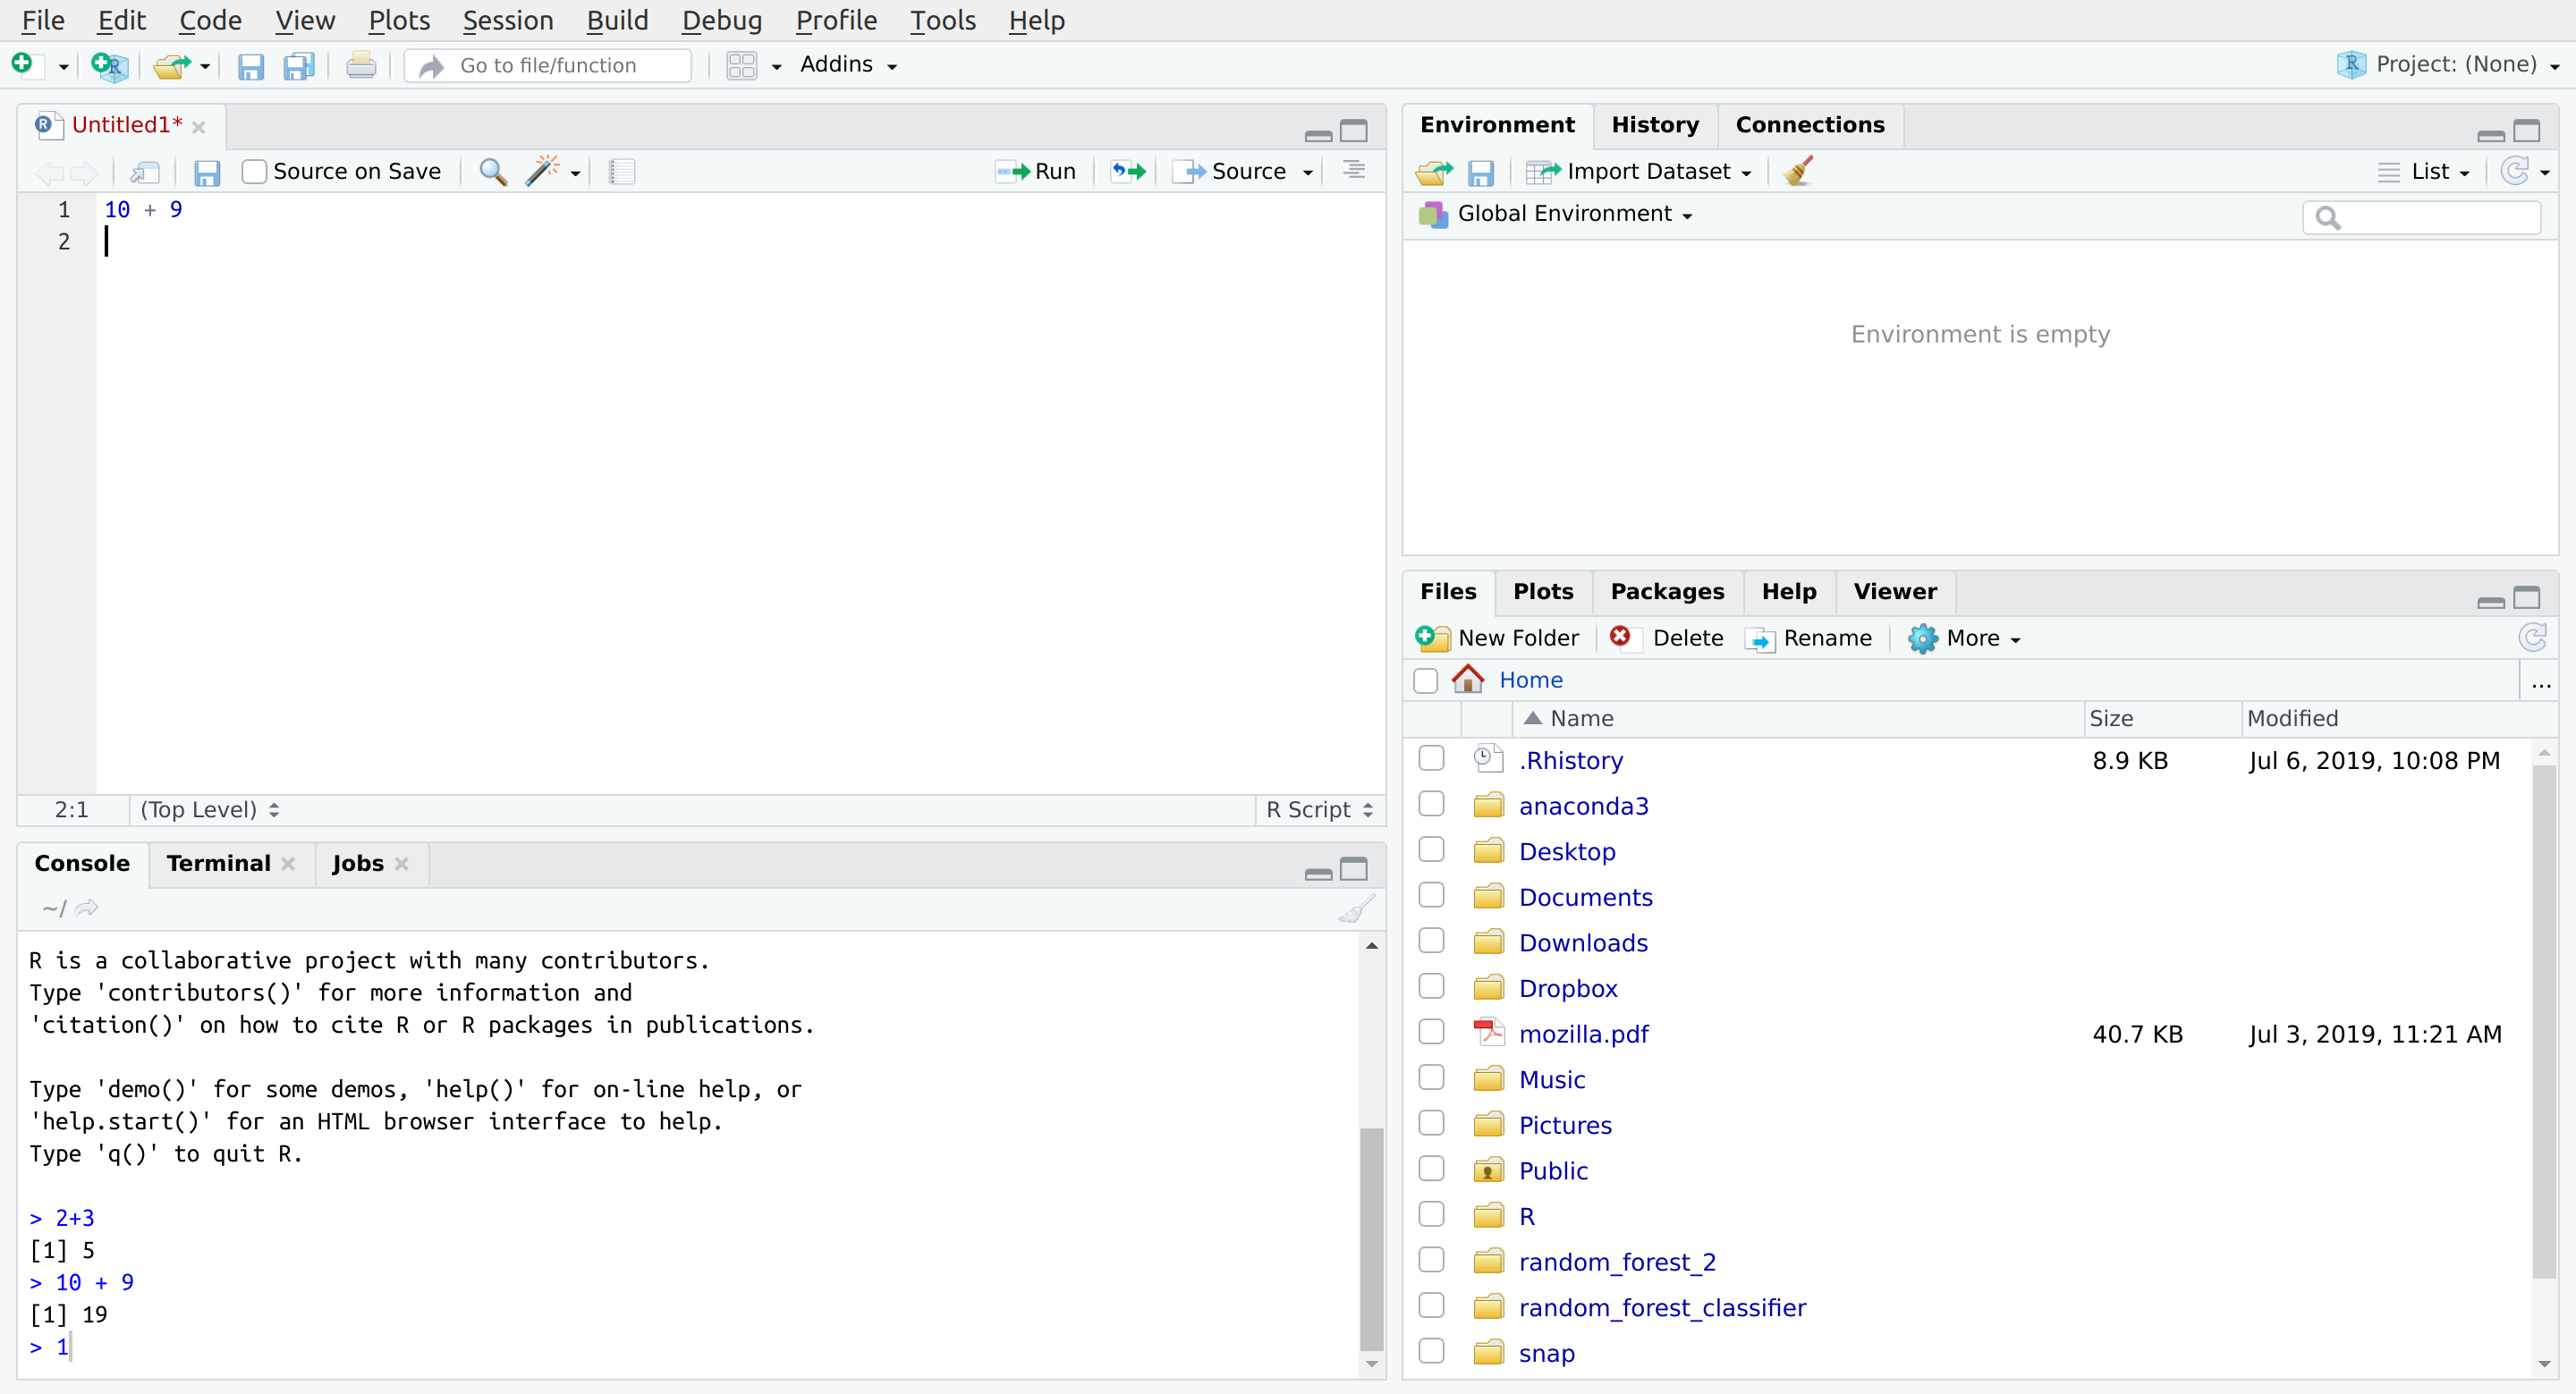
Task: Open the Tools menu
Action: click(x=942, y=20)
